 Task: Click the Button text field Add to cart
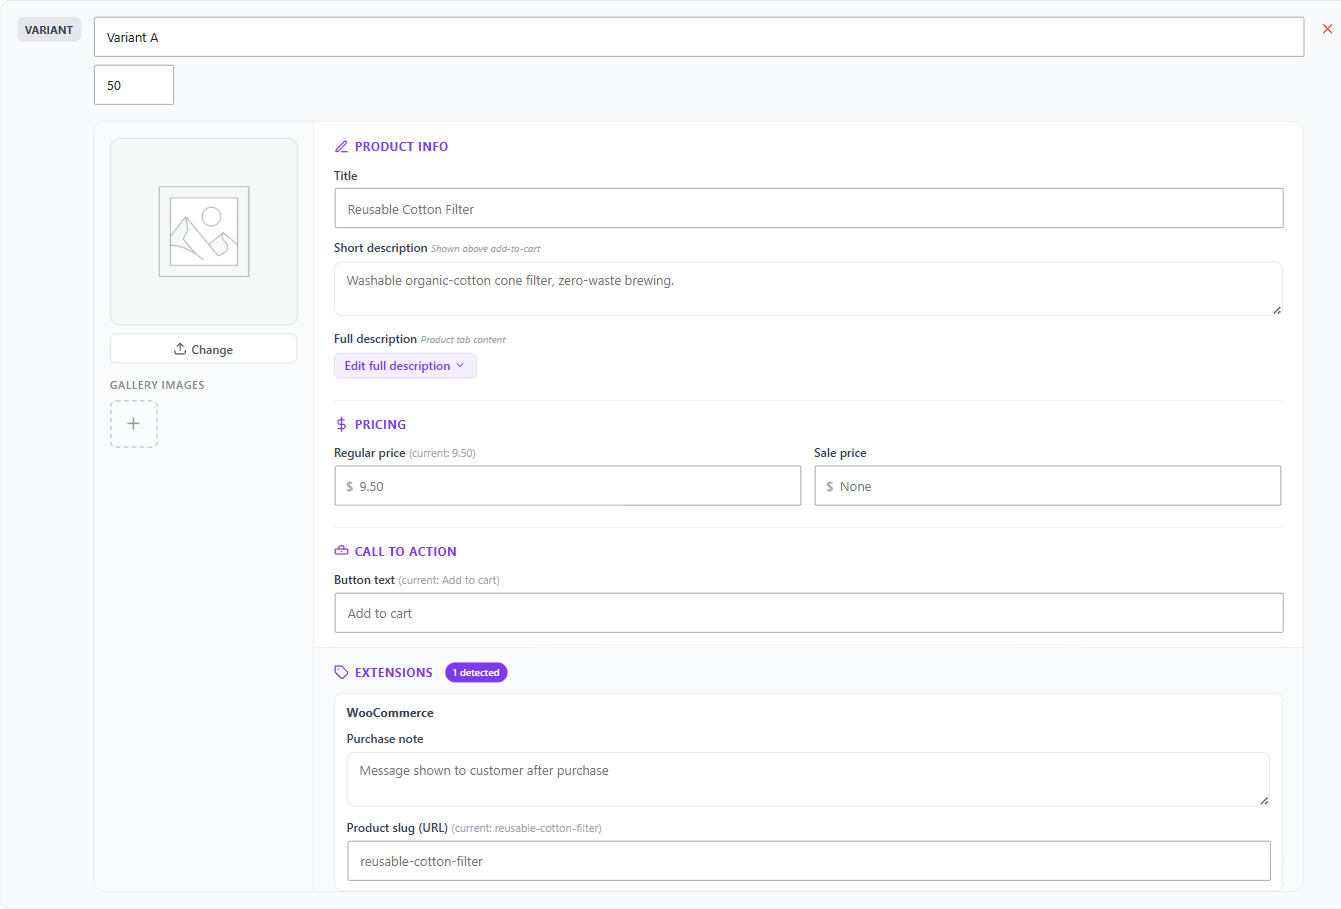808,613
